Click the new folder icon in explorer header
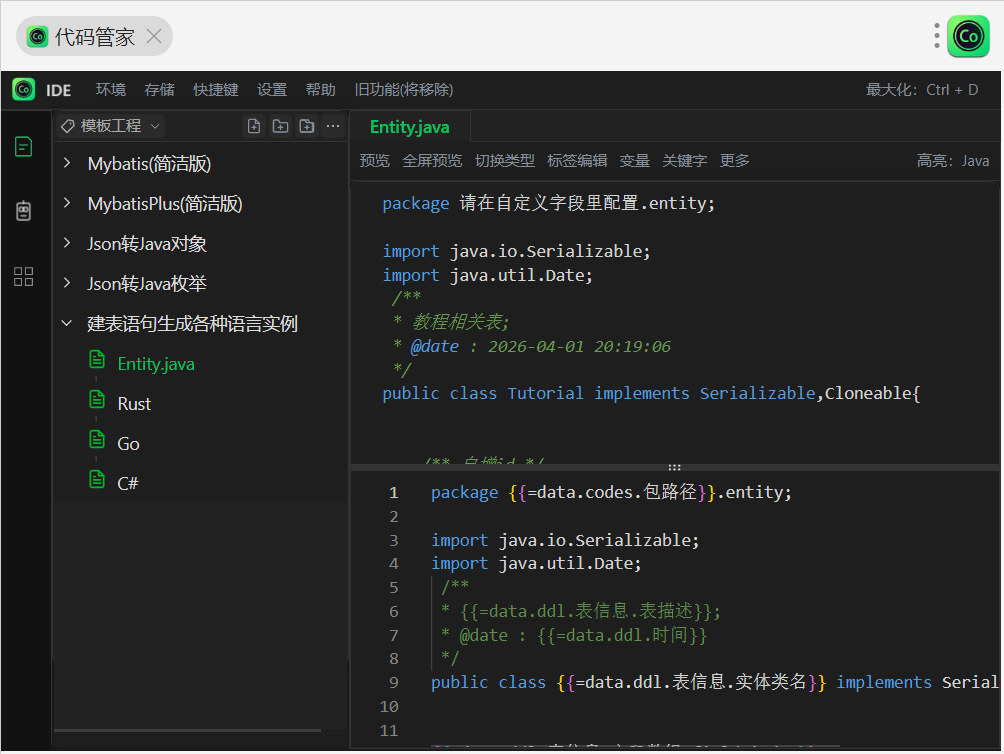 click(x=280, y=126)
